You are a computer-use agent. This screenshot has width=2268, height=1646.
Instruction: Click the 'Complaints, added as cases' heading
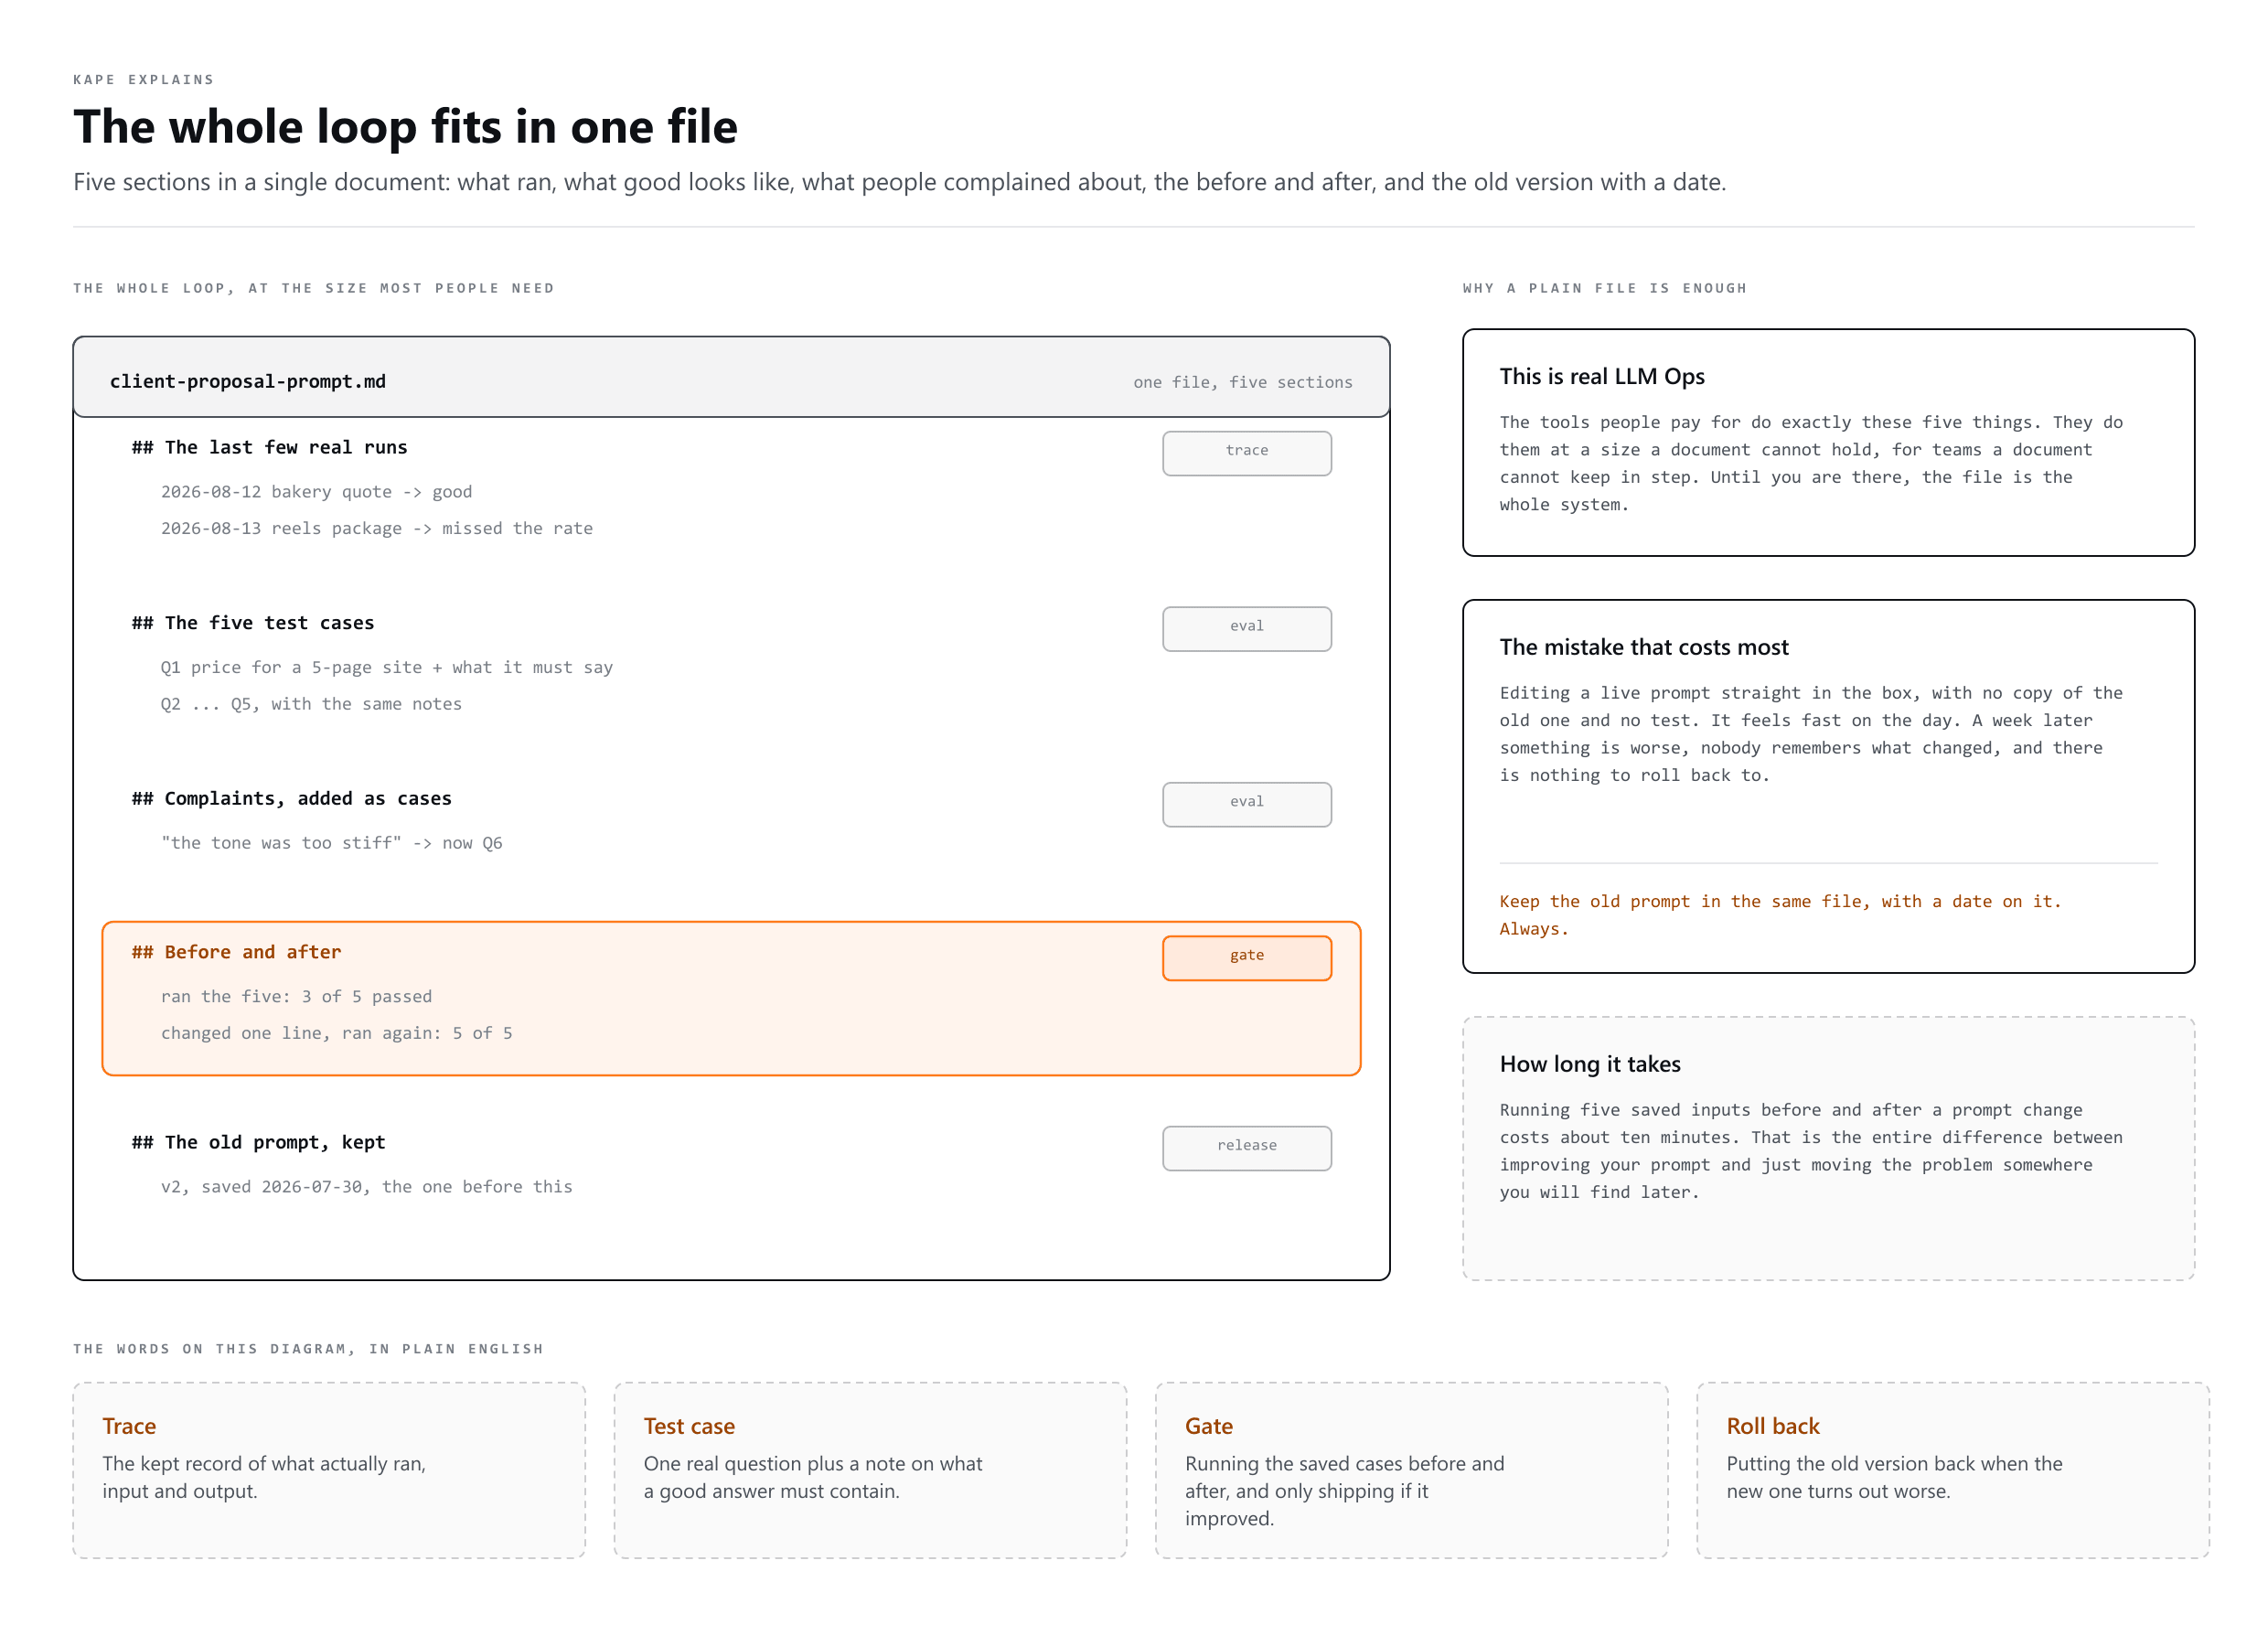click(x=291, y=798)
